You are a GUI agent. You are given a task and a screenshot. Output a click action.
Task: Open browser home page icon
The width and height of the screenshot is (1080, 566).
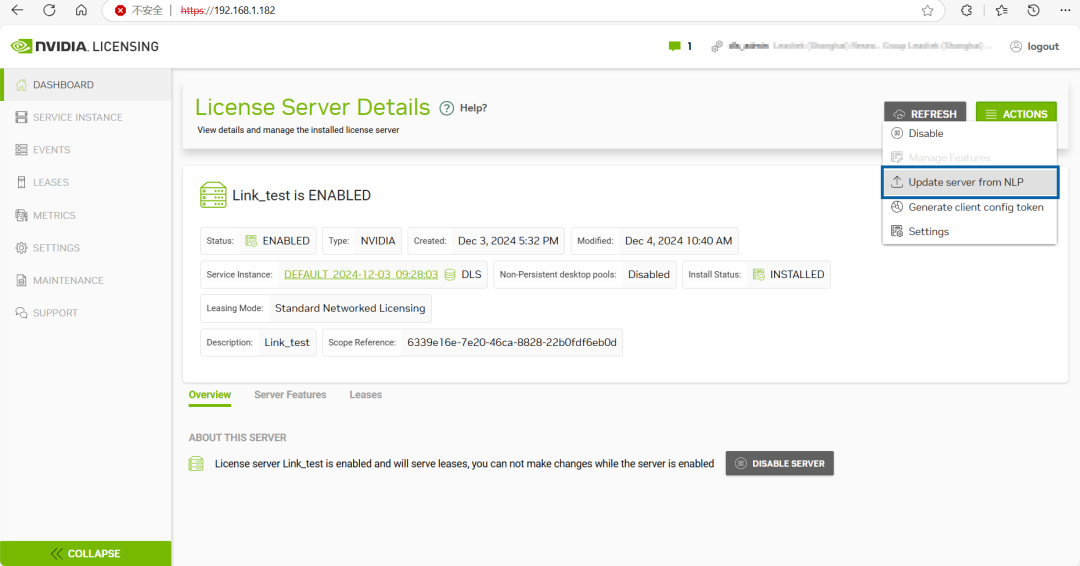(81, 10)
